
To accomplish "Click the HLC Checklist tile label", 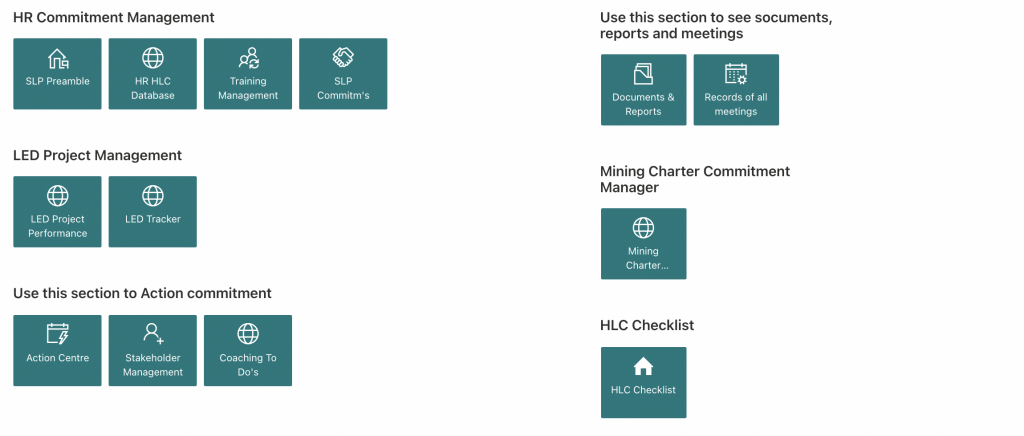I will tap(643, 390).
